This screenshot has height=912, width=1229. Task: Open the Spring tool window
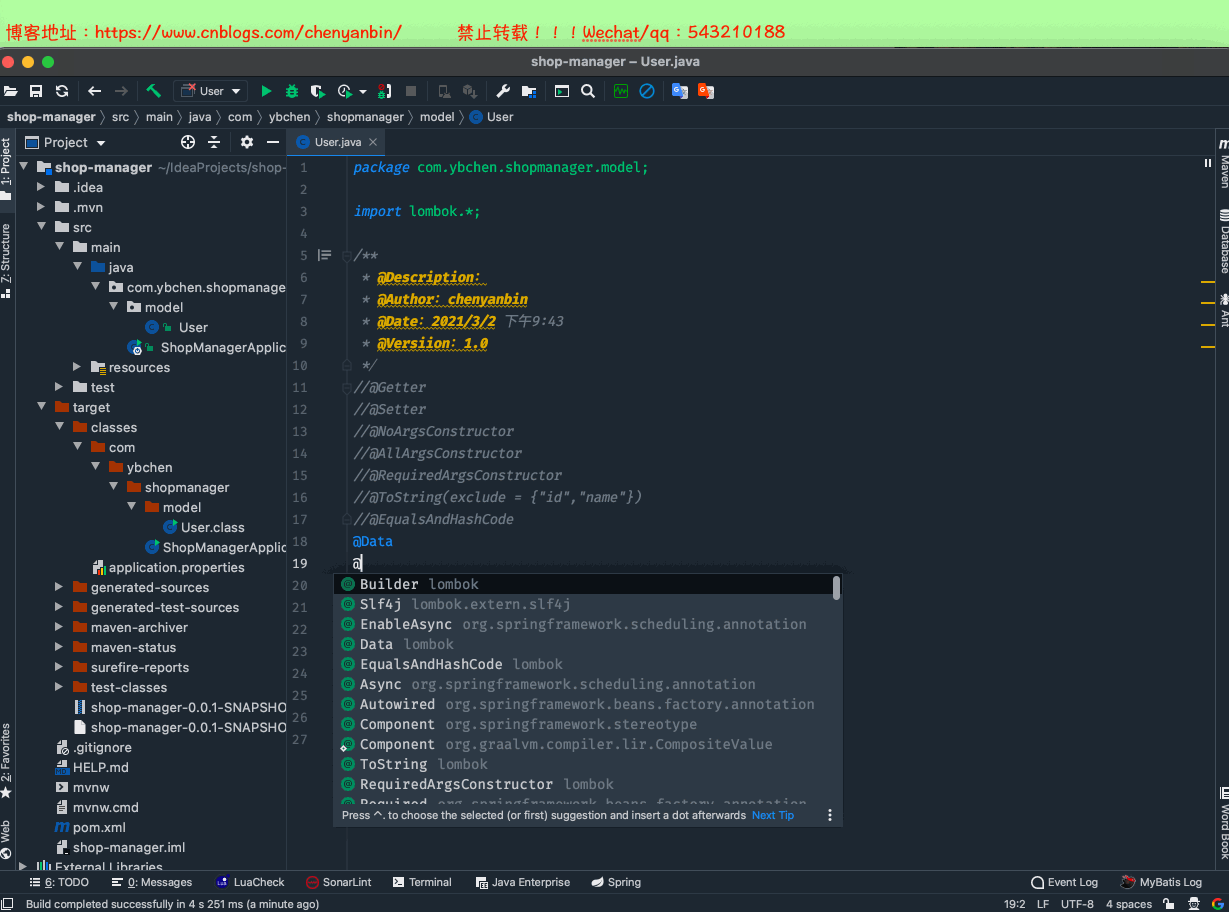[616, 882]
